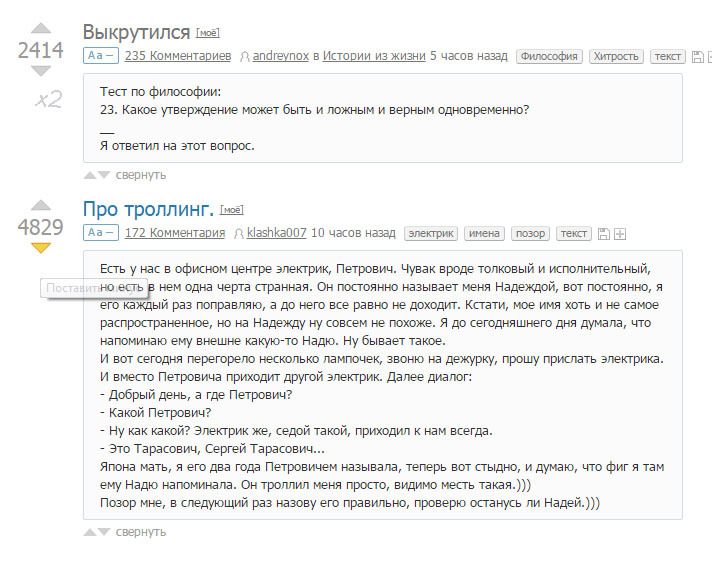Collapse the first post with "свернуть"
This screenshot has width=712, height=561.
coord(140,175)
